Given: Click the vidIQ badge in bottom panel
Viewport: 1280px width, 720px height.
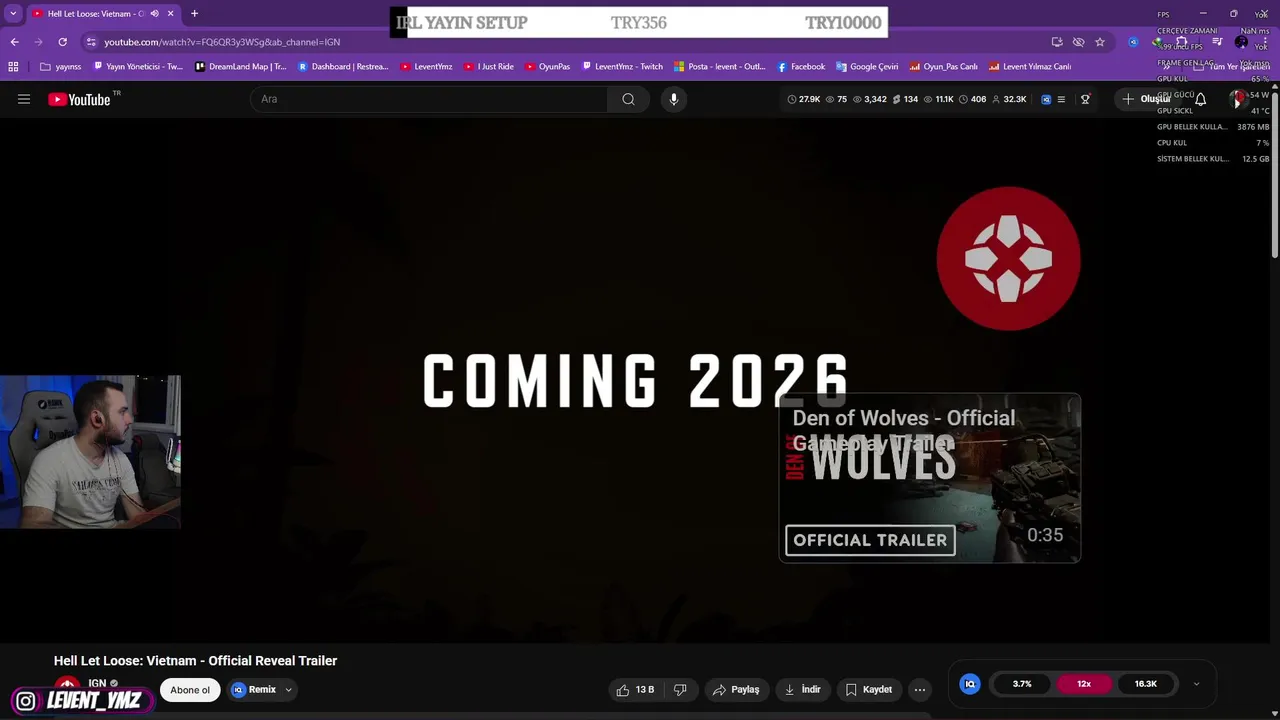Looking at the screenshot, I should click(970, 684).
